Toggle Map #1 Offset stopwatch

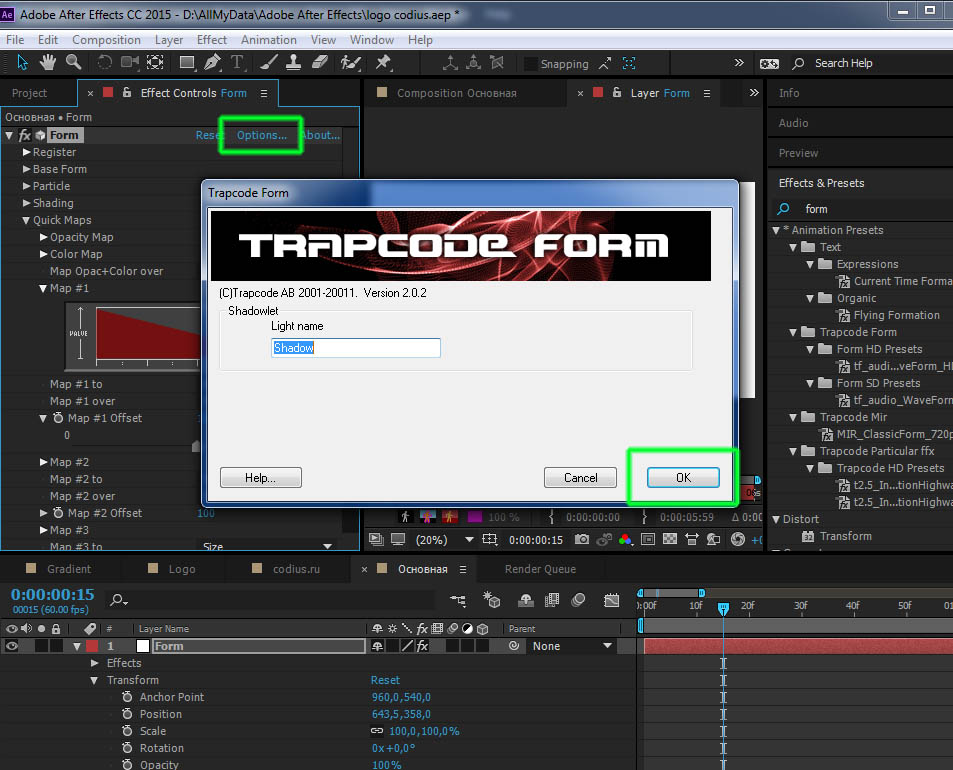pyautogui.click(x=58, y=418)
